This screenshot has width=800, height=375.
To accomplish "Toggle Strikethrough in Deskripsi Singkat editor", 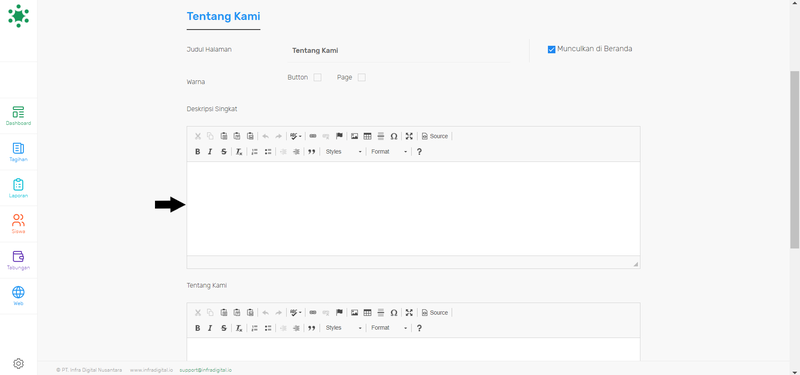I will pos(223,152).
